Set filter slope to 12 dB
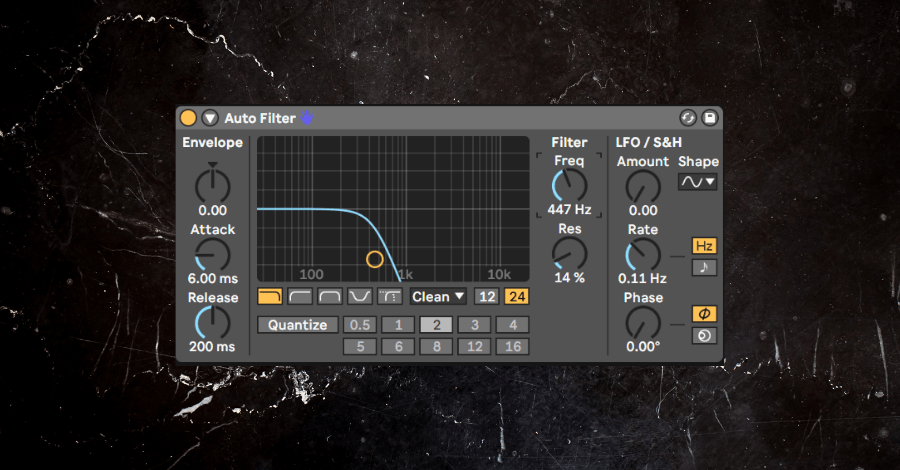This screenshot has width=900, height=470. coord(487,297)
